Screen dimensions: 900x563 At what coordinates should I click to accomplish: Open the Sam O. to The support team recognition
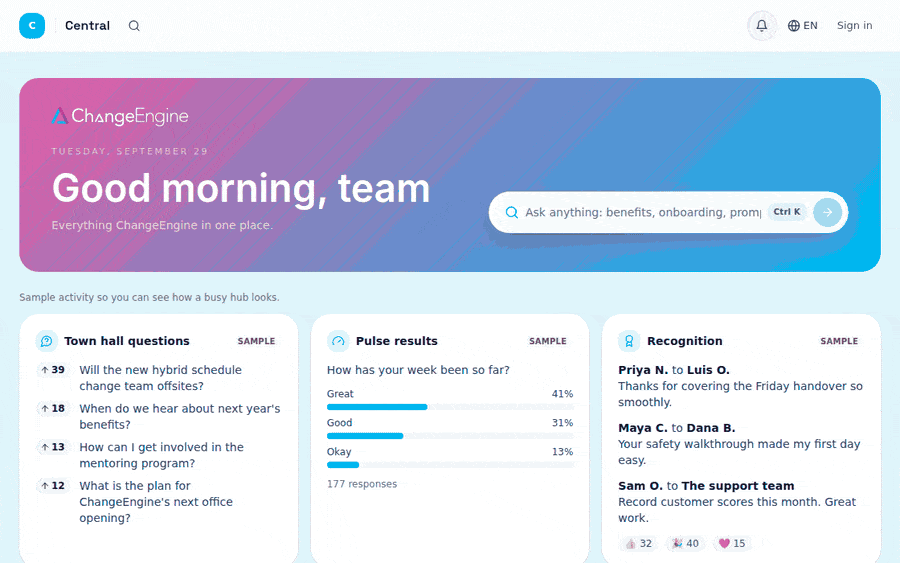[x=737, y=502]
